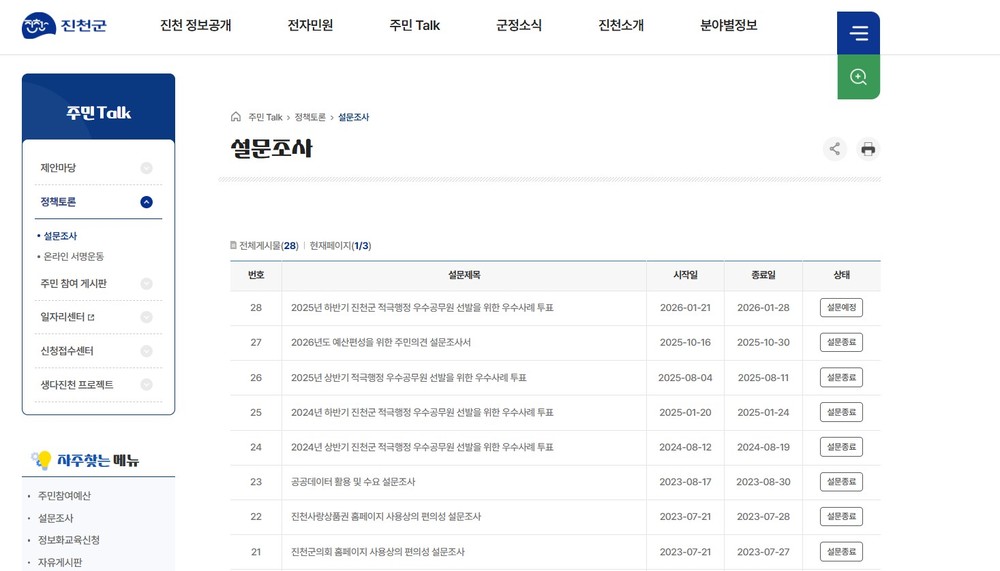This screenshot has height=571, width=1000.
Task: Open survey 28 on 2025 하반기 우수사례 투표
Action: (422, 308)
